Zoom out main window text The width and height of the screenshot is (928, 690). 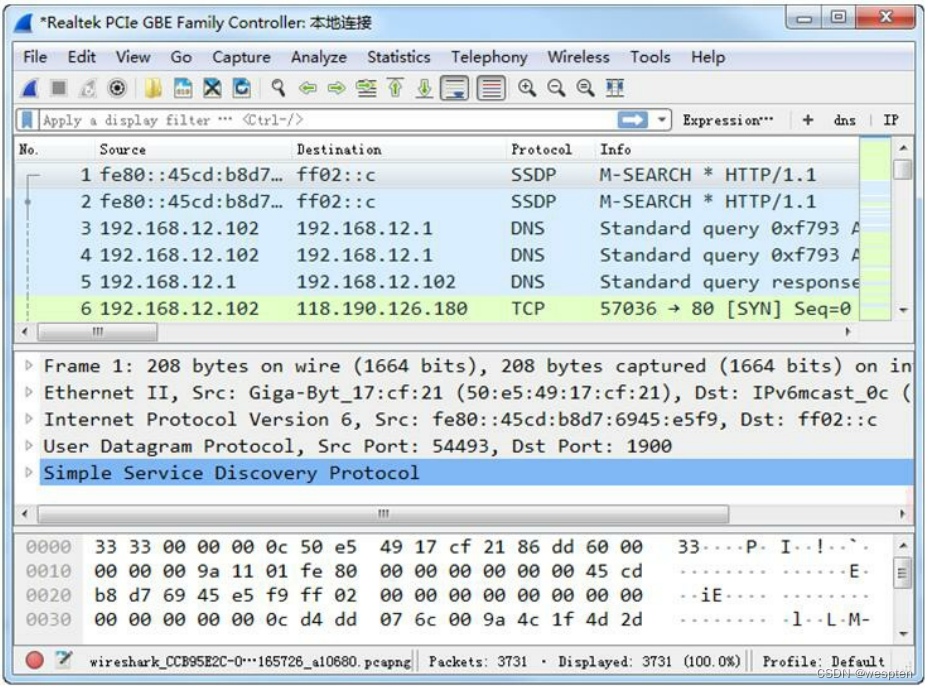click(x=556, y=88)
